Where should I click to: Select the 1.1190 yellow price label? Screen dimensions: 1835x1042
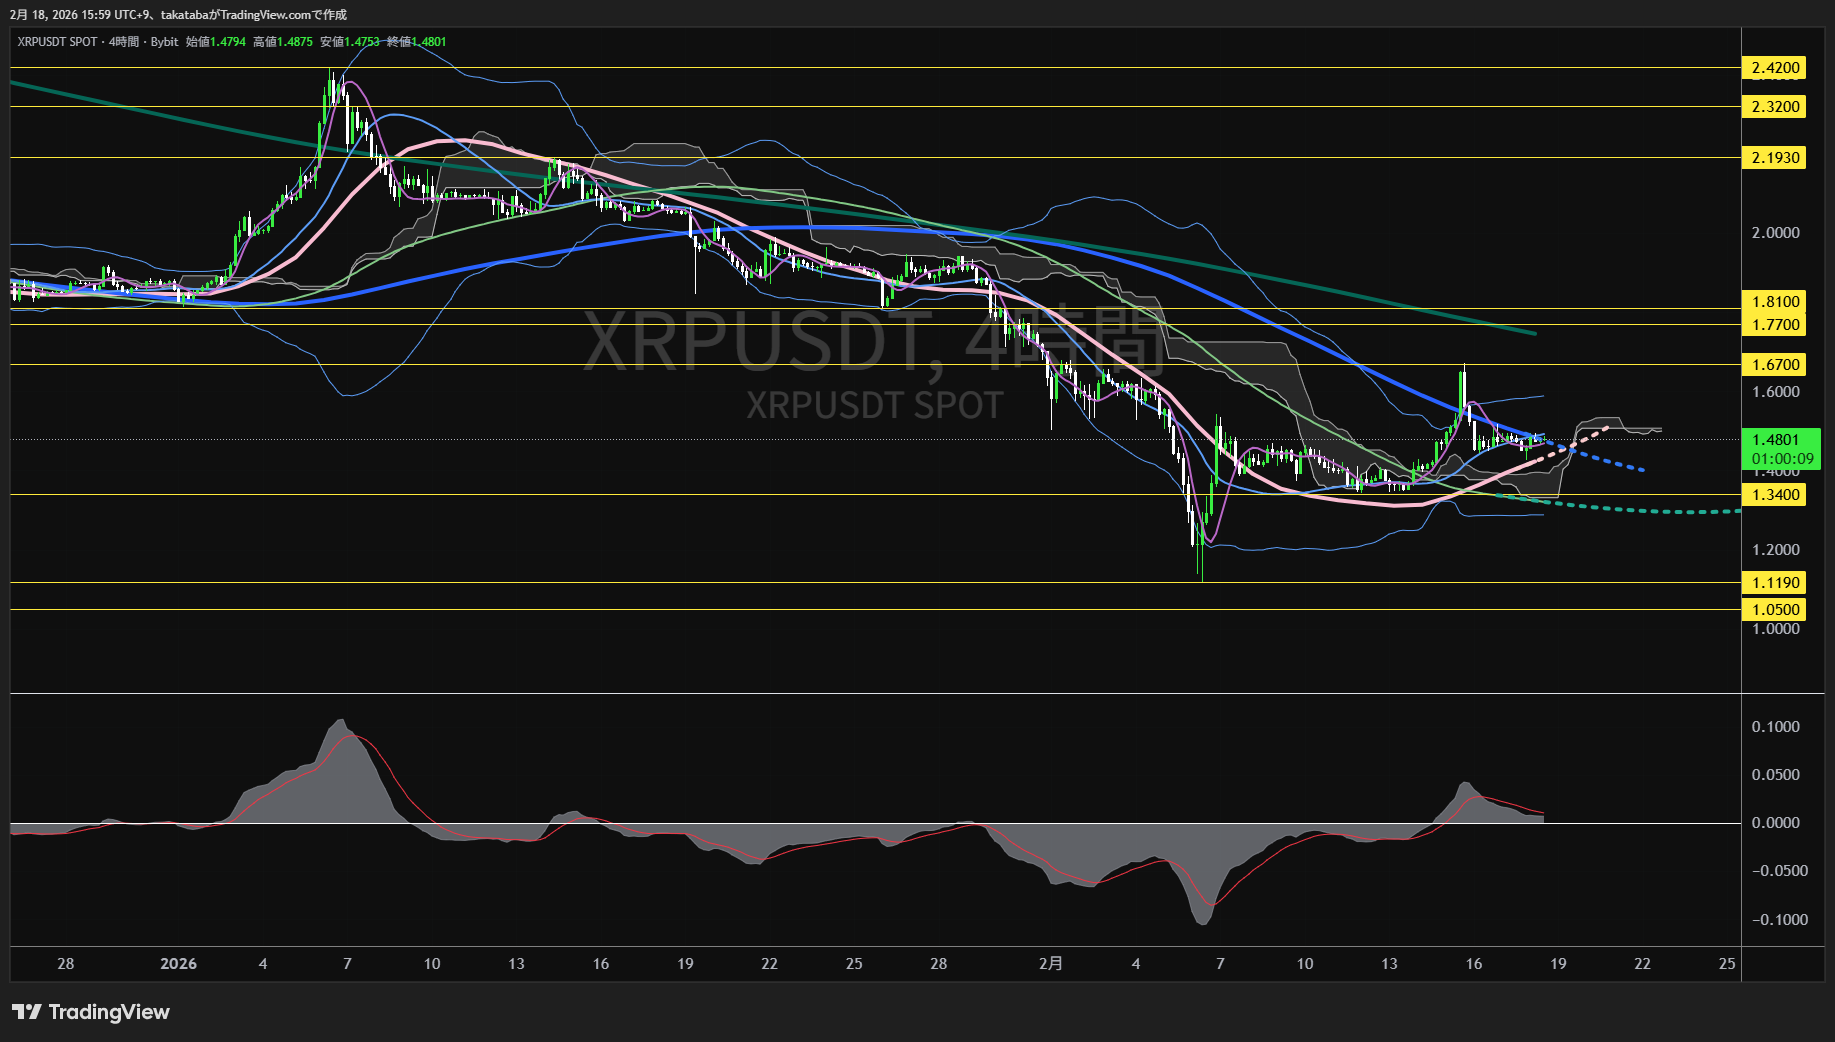pyautogui.click(x=1774, y=583)
